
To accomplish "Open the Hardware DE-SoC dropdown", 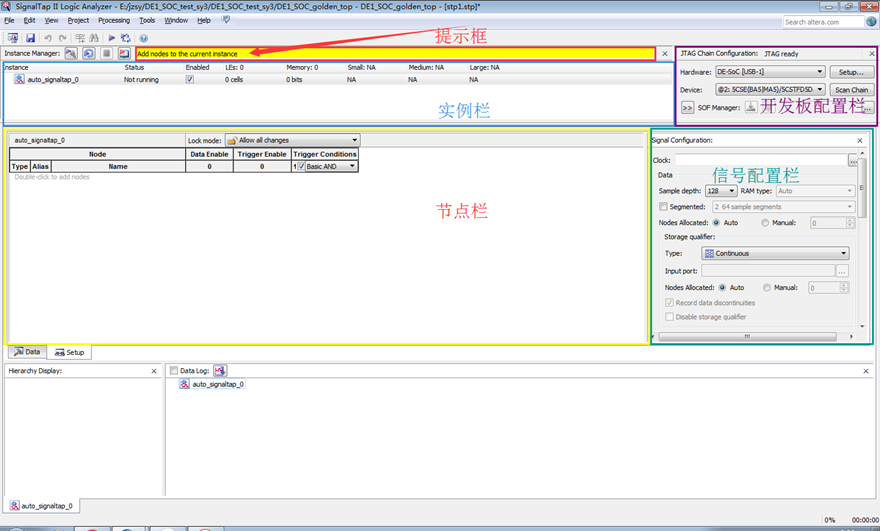I will pos(770,72).
